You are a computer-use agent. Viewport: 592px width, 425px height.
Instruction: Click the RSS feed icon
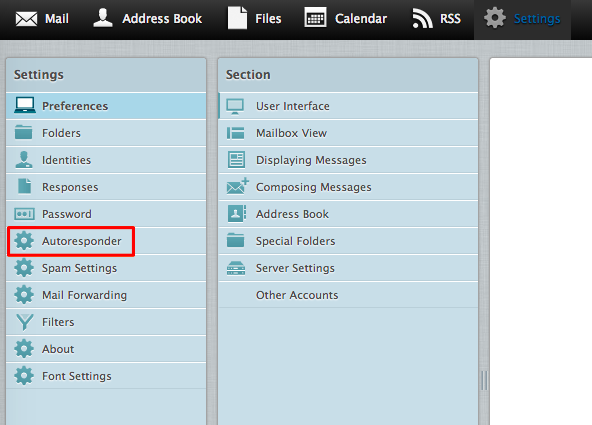click(x=422, y=18)
